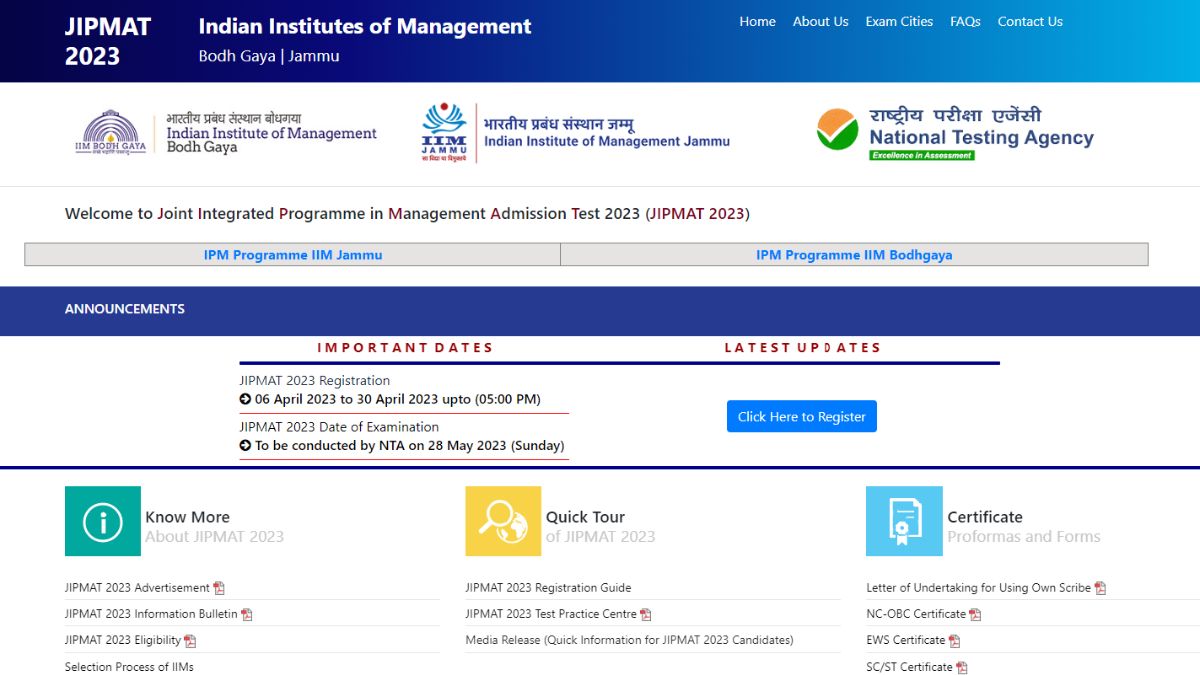Viewport: 1200px width, 675px height.
Task: Open Contact Us page
Action: [x=1030, y=21]
